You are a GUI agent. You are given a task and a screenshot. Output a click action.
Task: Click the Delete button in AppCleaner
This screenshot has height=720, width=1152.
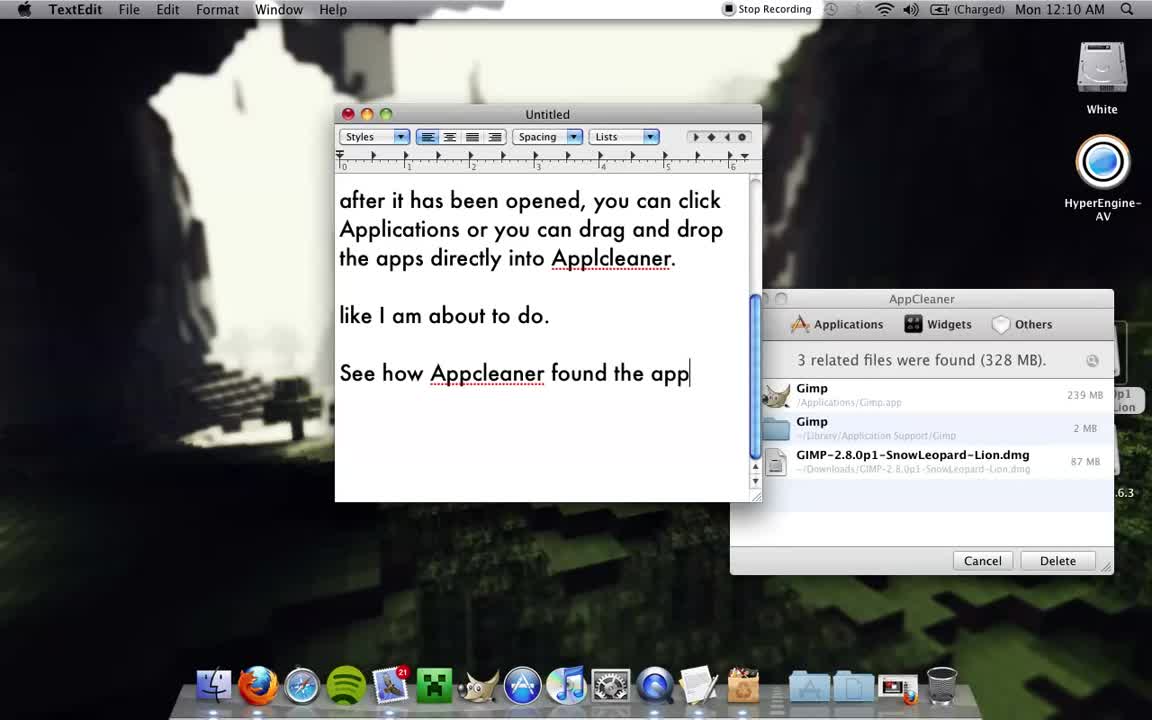[x=1058, y=561]
